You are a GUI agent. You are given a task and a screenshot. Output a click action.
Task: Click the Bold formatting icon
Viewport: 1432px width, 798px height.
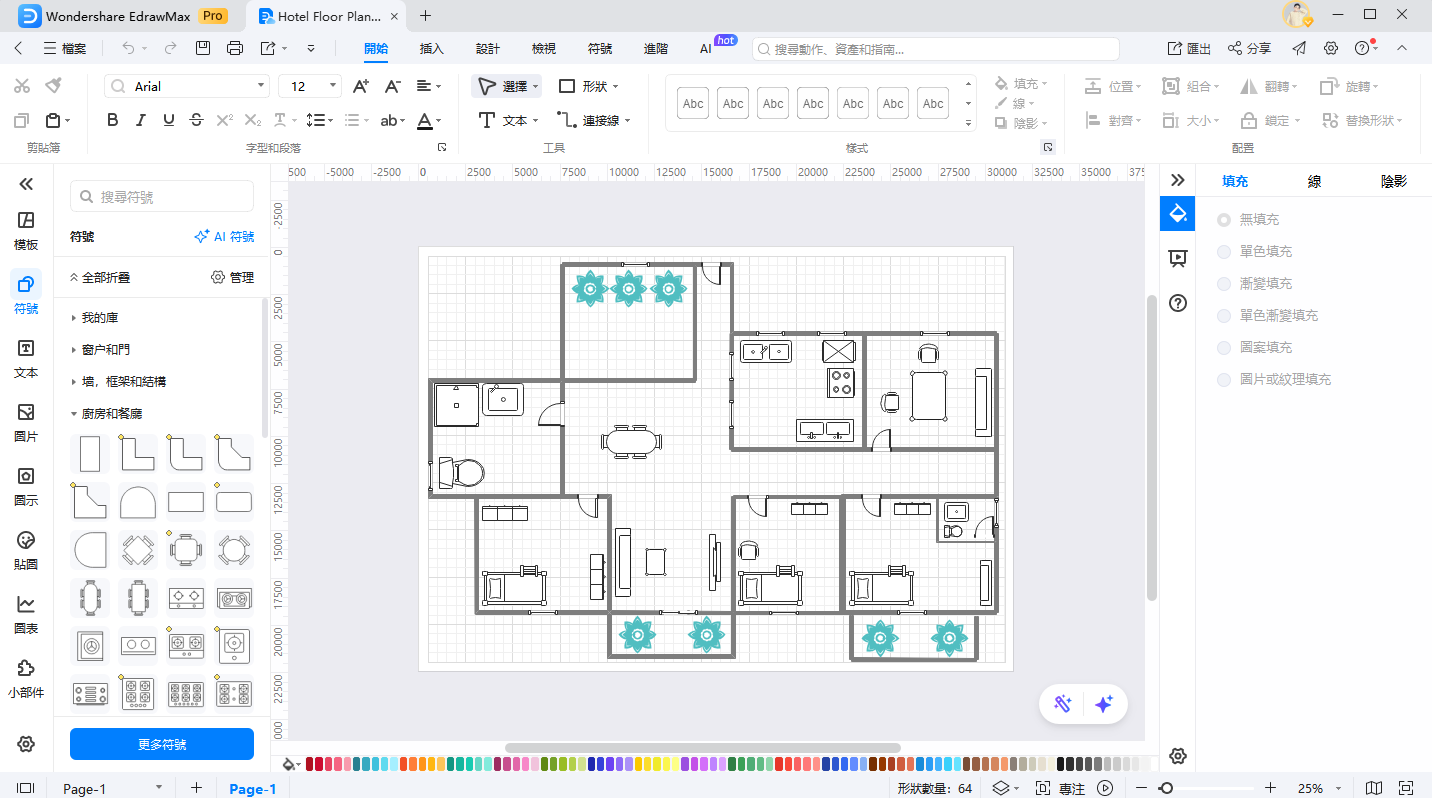(x=113, y=120)
